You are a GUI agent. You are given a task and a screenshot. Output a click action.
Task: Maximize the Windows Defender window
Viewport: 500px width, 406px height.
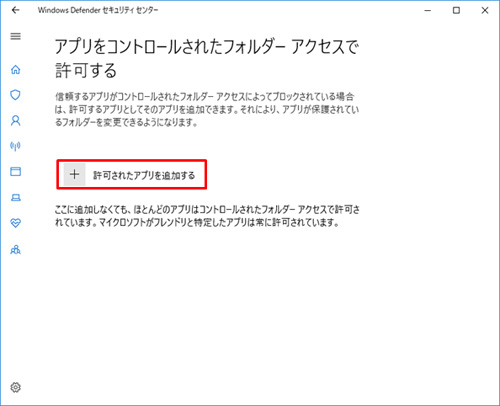click(456, 10)
